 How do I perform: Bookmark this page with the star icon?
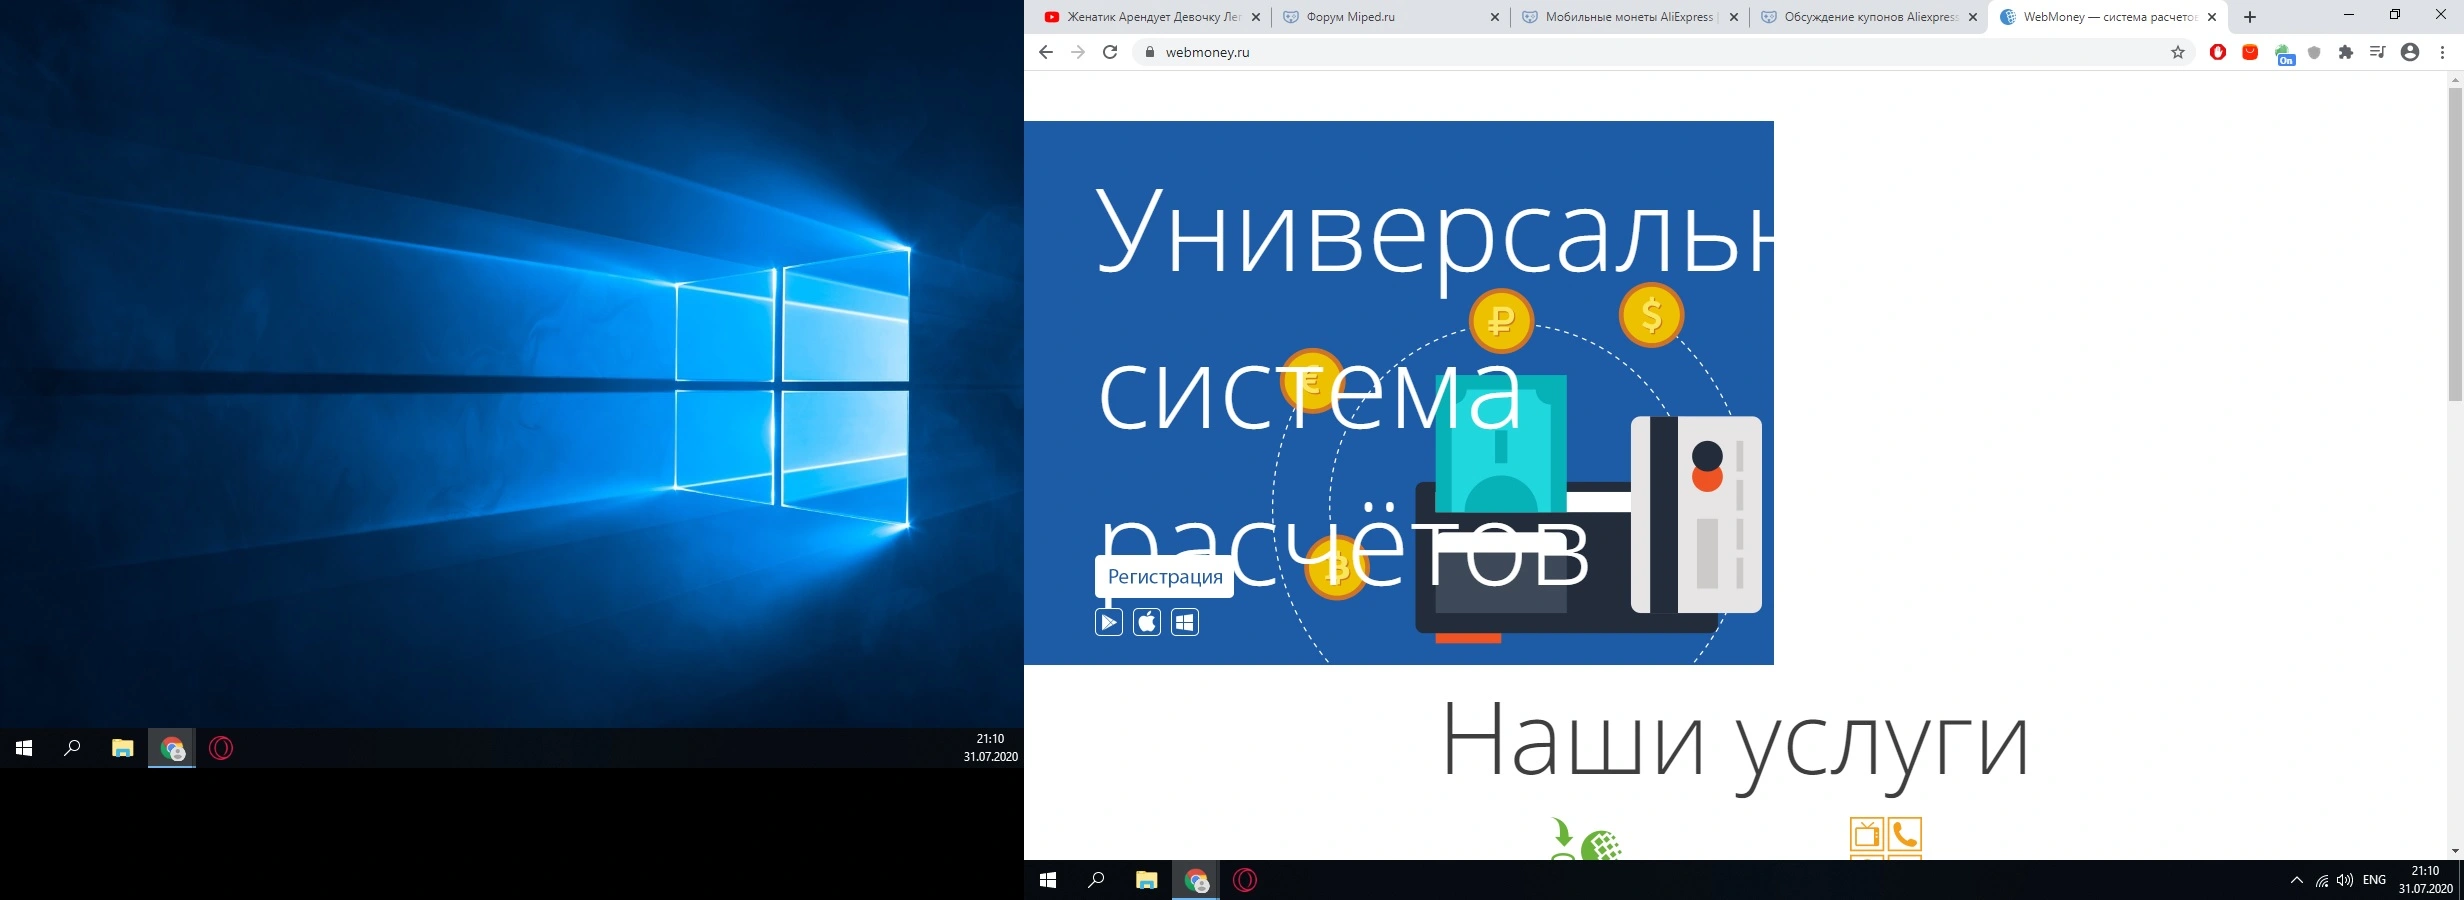pyautogui.click(x=2178, y=52)
